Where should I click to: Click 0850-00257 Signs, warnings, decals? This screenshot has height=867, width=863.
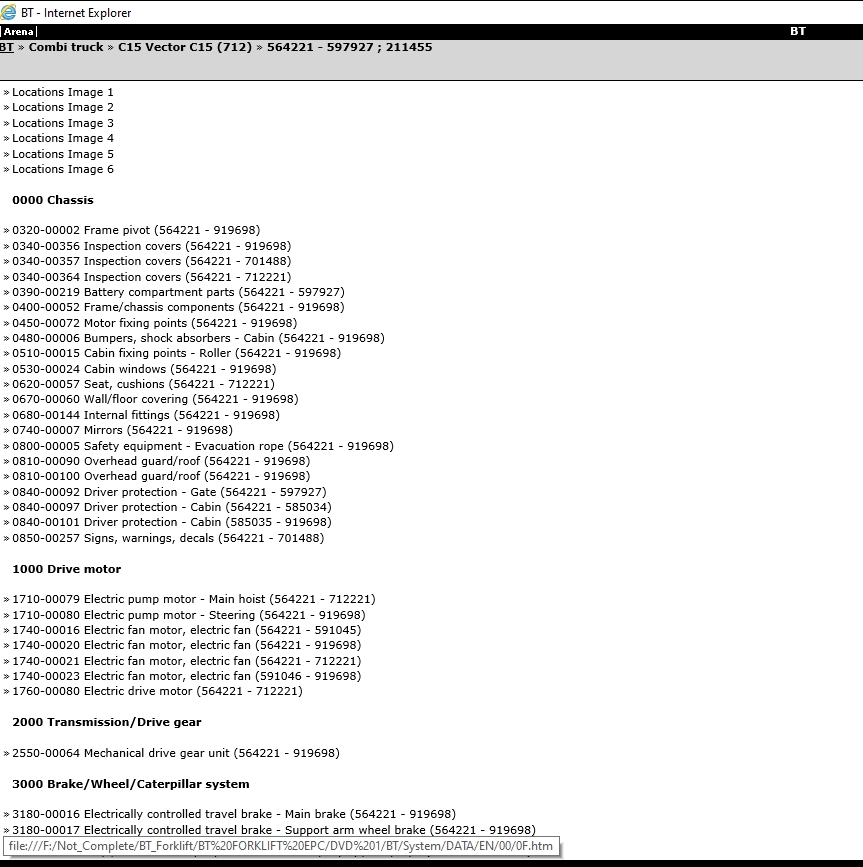(168, 538)
